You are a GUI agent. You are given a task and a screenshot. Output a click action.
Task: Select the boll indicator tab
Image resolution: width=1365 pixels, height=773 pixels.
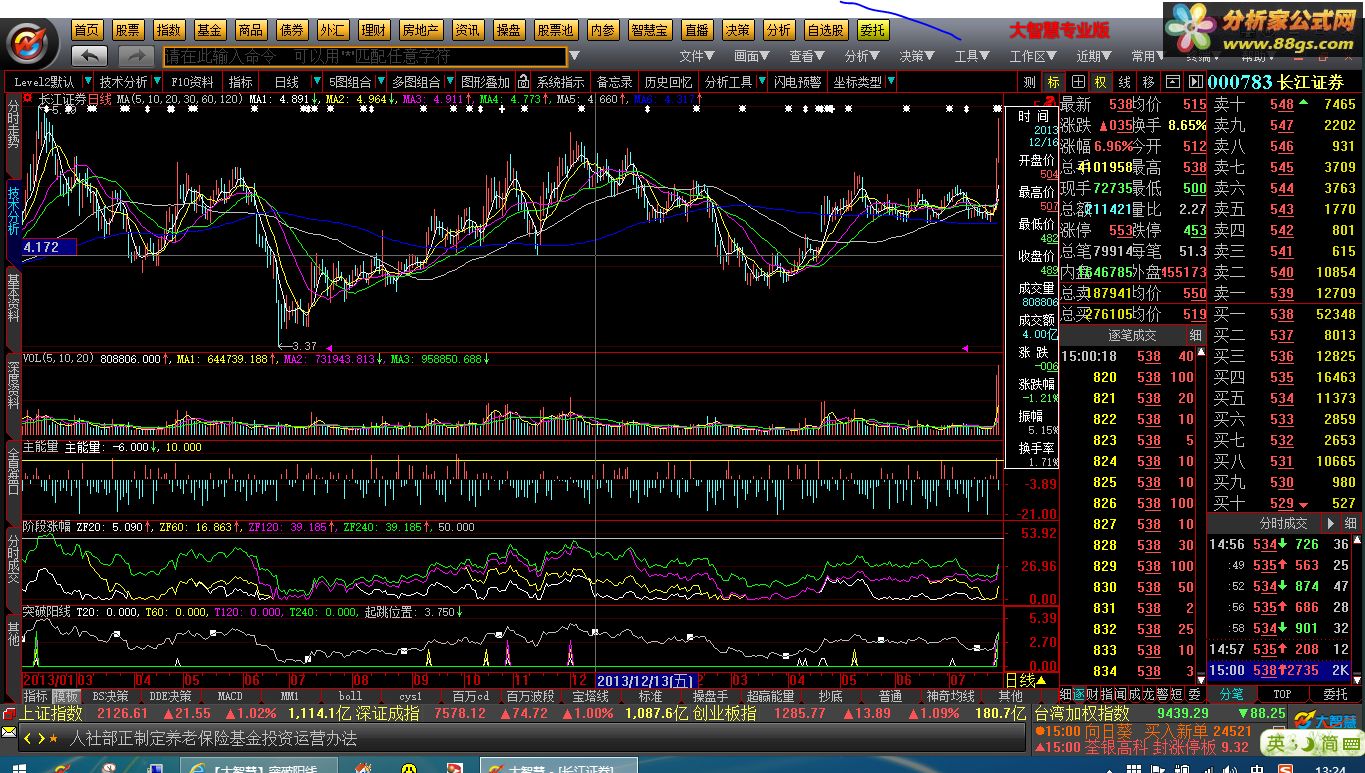350,695
